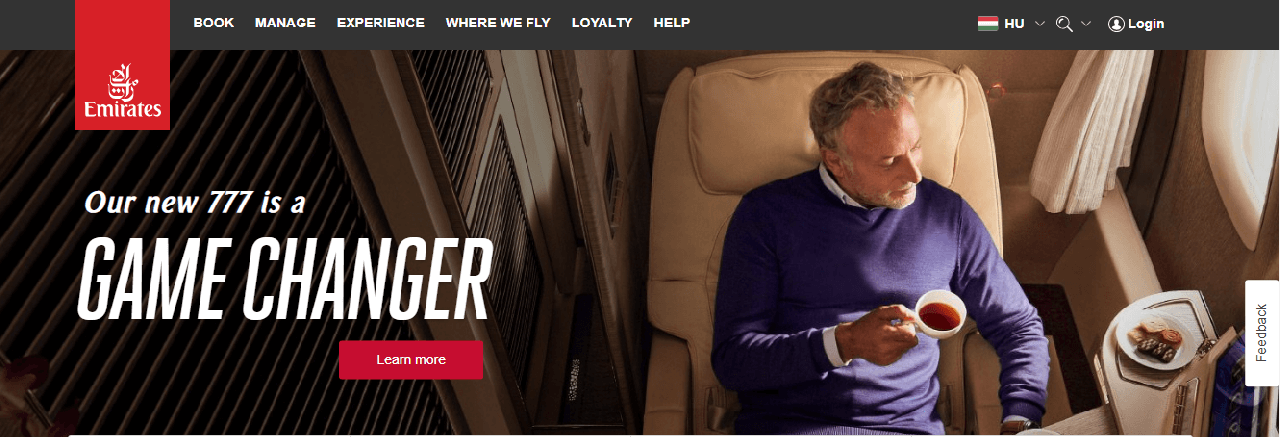Open the WHERE WE FLY menu

(x=498, y=23)
